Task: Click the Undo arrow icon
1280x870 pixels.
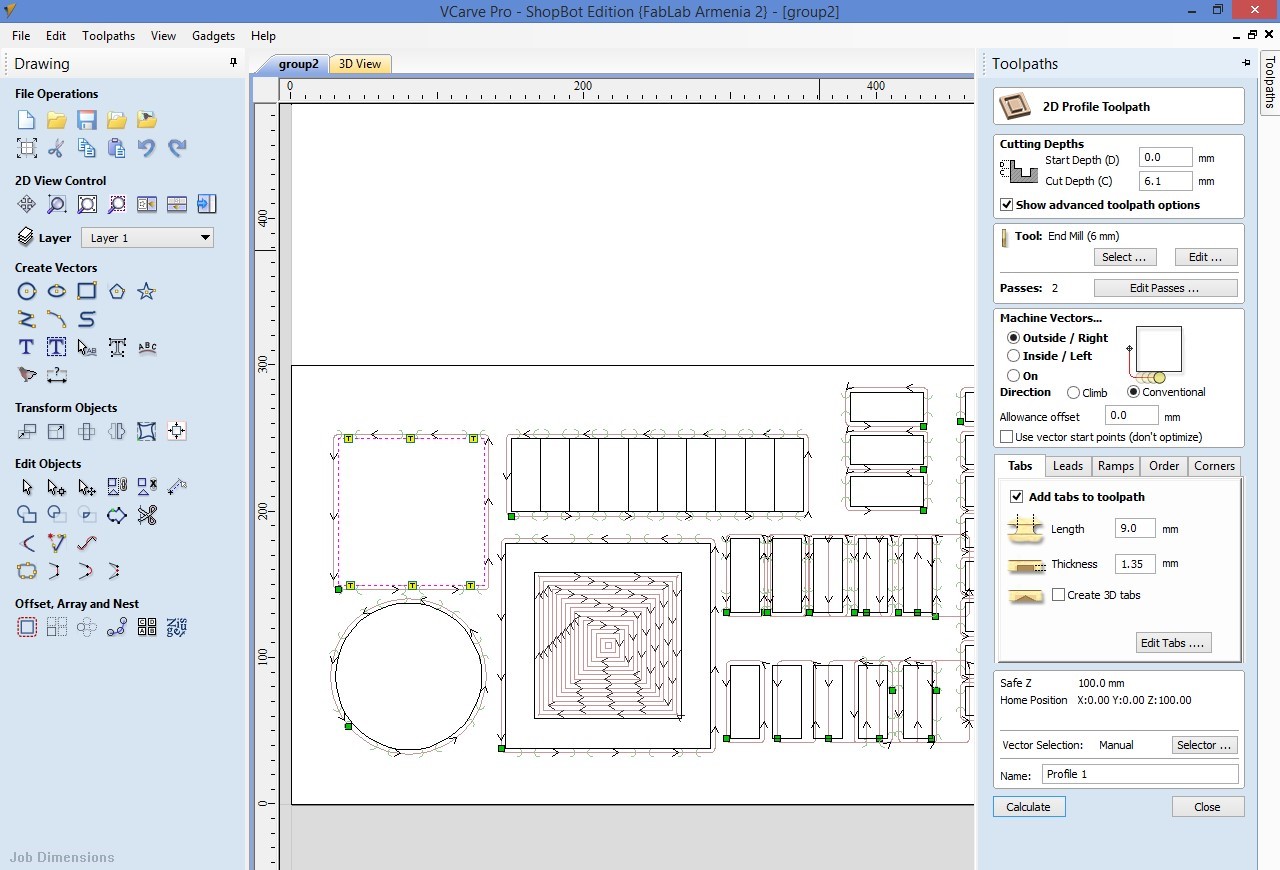Action: pyautogui.click(x=147, y=148)
